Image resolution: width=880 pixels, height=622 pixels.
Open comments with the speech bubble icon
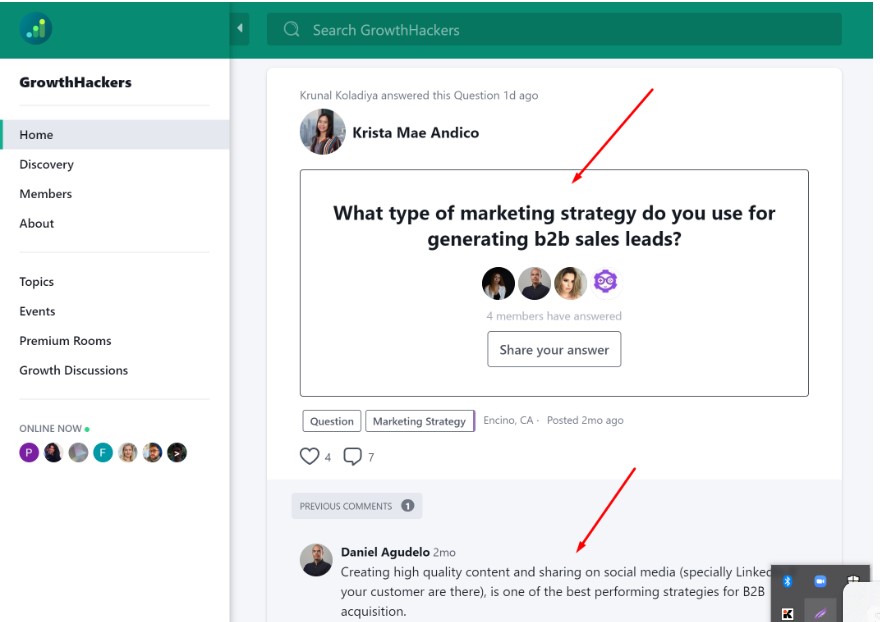pyautogui.click(x=352, y=456)
